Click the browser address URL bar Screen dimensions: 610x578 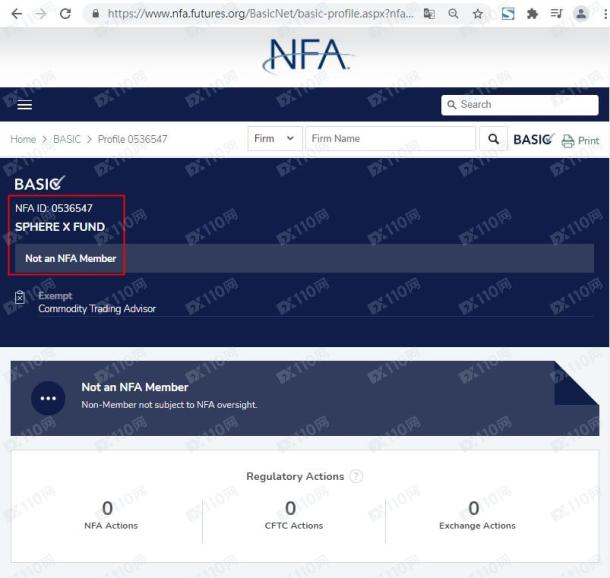261,14
